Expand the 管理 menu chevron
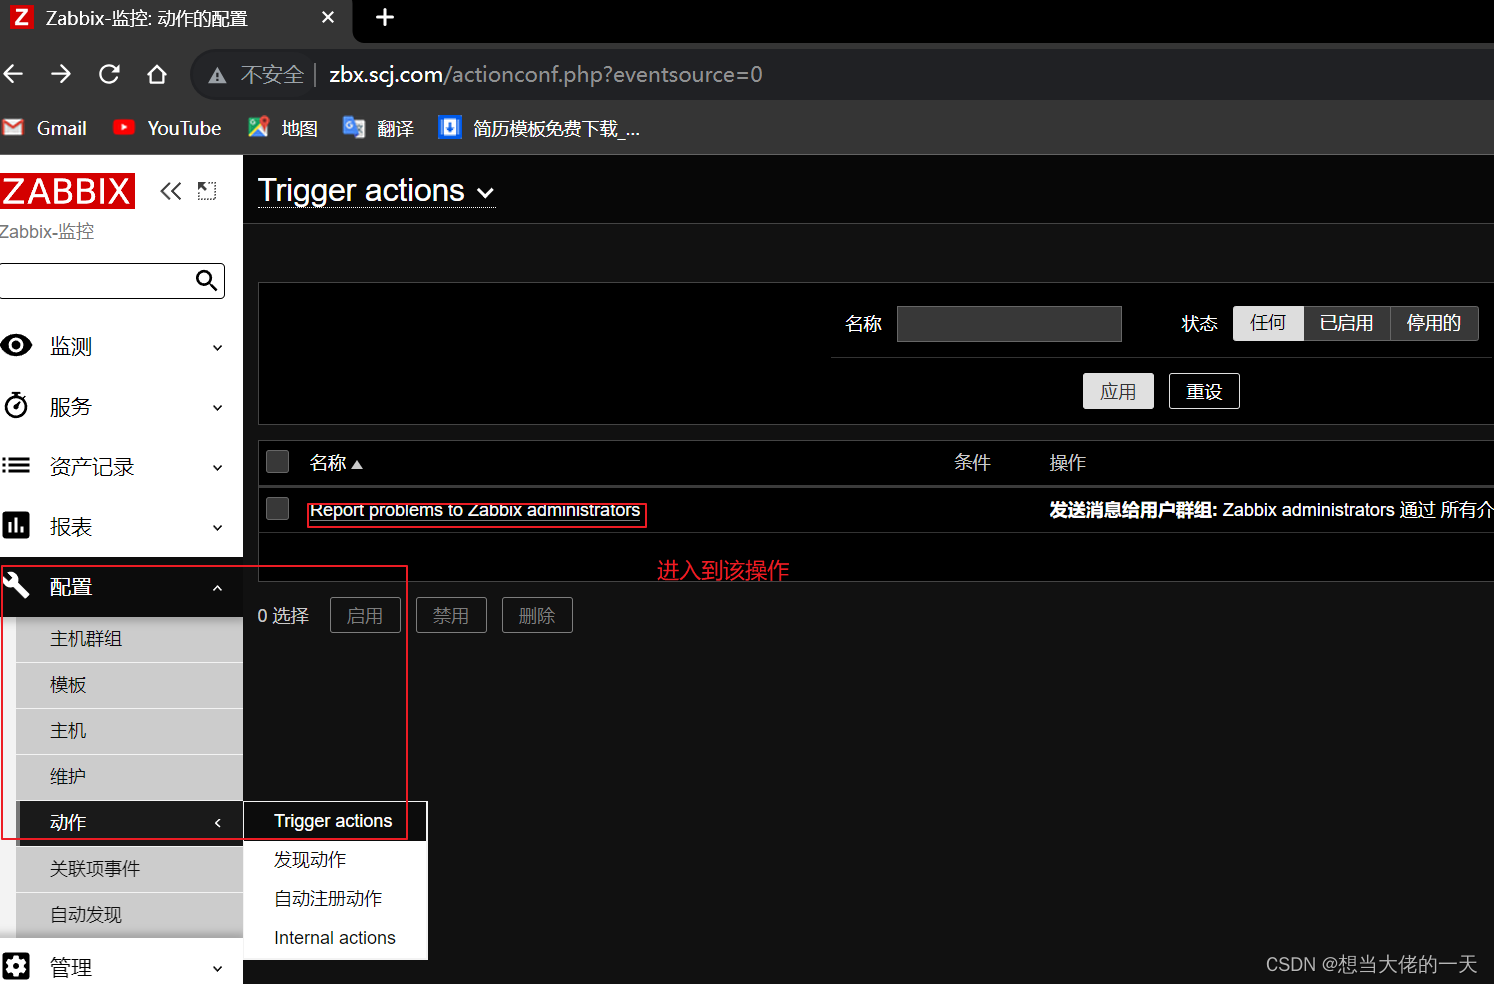The width and height of the screenshot is (1494, 984). (x=217, y=969)
